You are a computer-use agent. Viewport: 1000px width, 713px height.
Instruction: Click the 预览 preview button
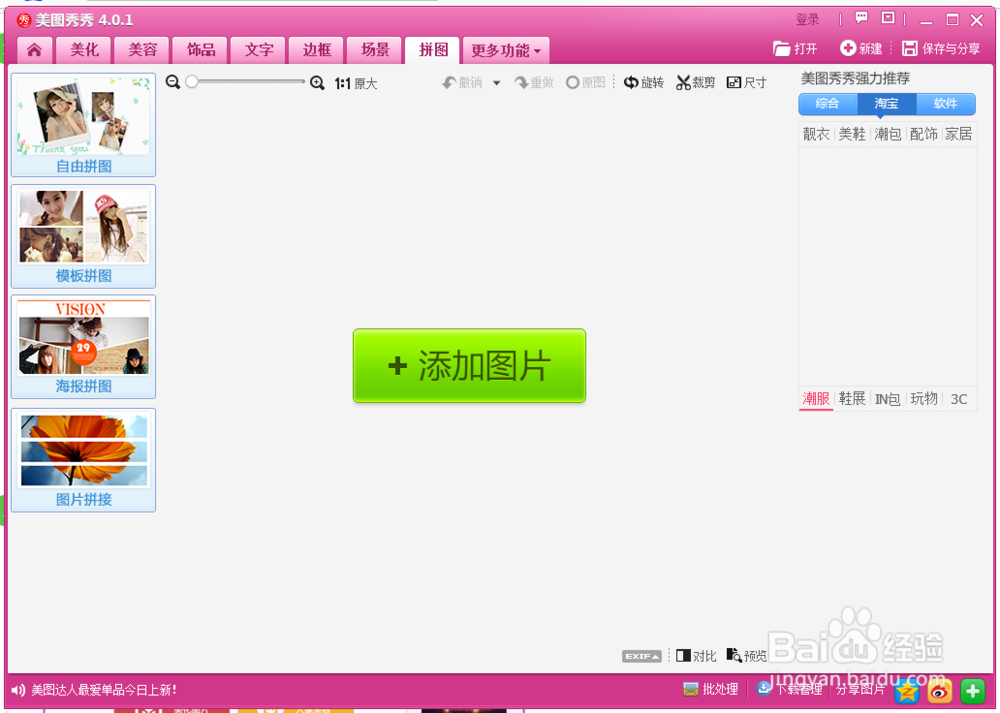[x=747, y=656]
